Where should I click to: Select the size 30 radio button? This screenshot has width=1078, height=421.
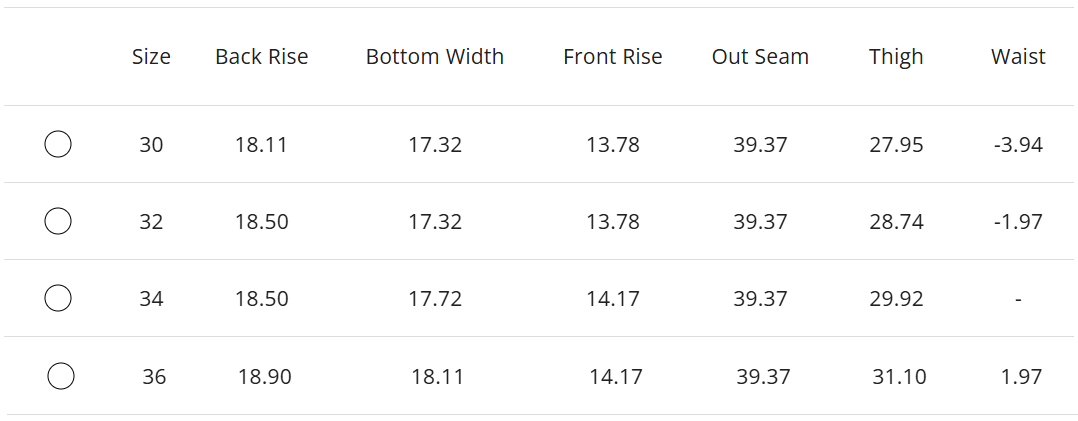58,145
